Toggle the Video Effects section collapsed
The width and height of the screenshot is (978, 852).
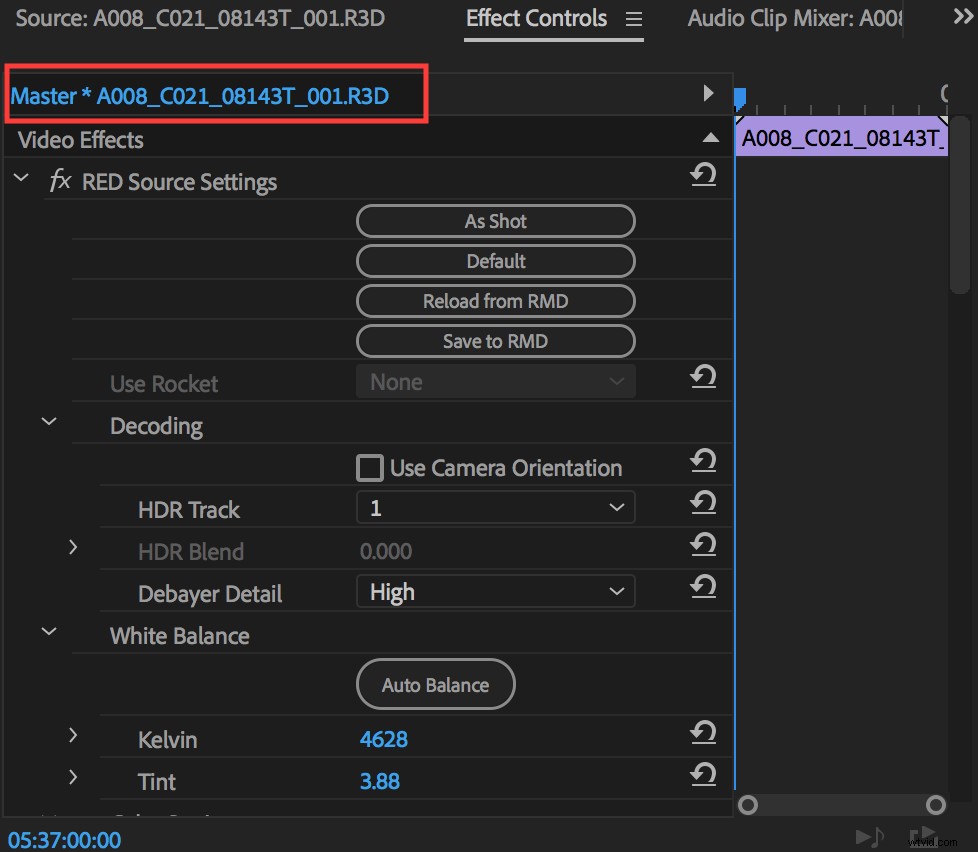click(710, 139)
